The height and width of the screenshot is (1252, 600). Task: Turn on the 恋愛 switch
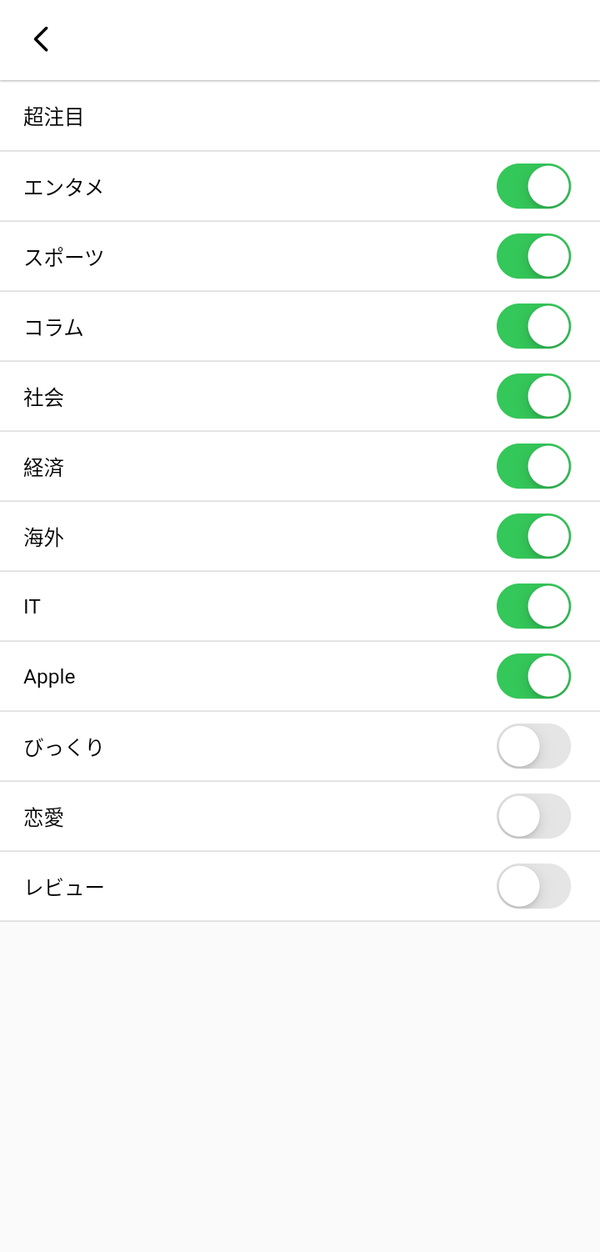point(534,816)
